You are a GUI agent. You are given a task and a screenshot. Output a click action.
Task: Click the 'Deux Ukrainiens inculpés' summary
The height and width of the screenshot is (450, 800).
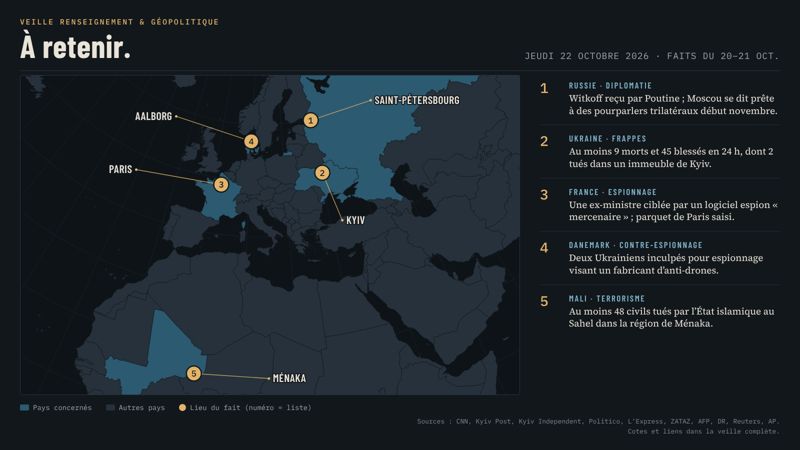tap(666, 264)
